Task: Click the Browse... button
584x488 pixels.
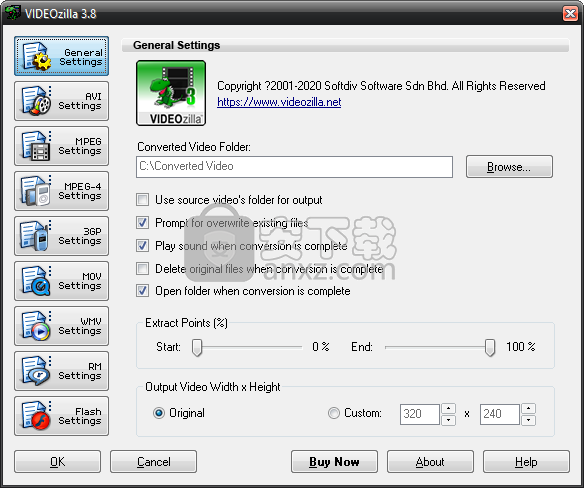Action: 509,167
